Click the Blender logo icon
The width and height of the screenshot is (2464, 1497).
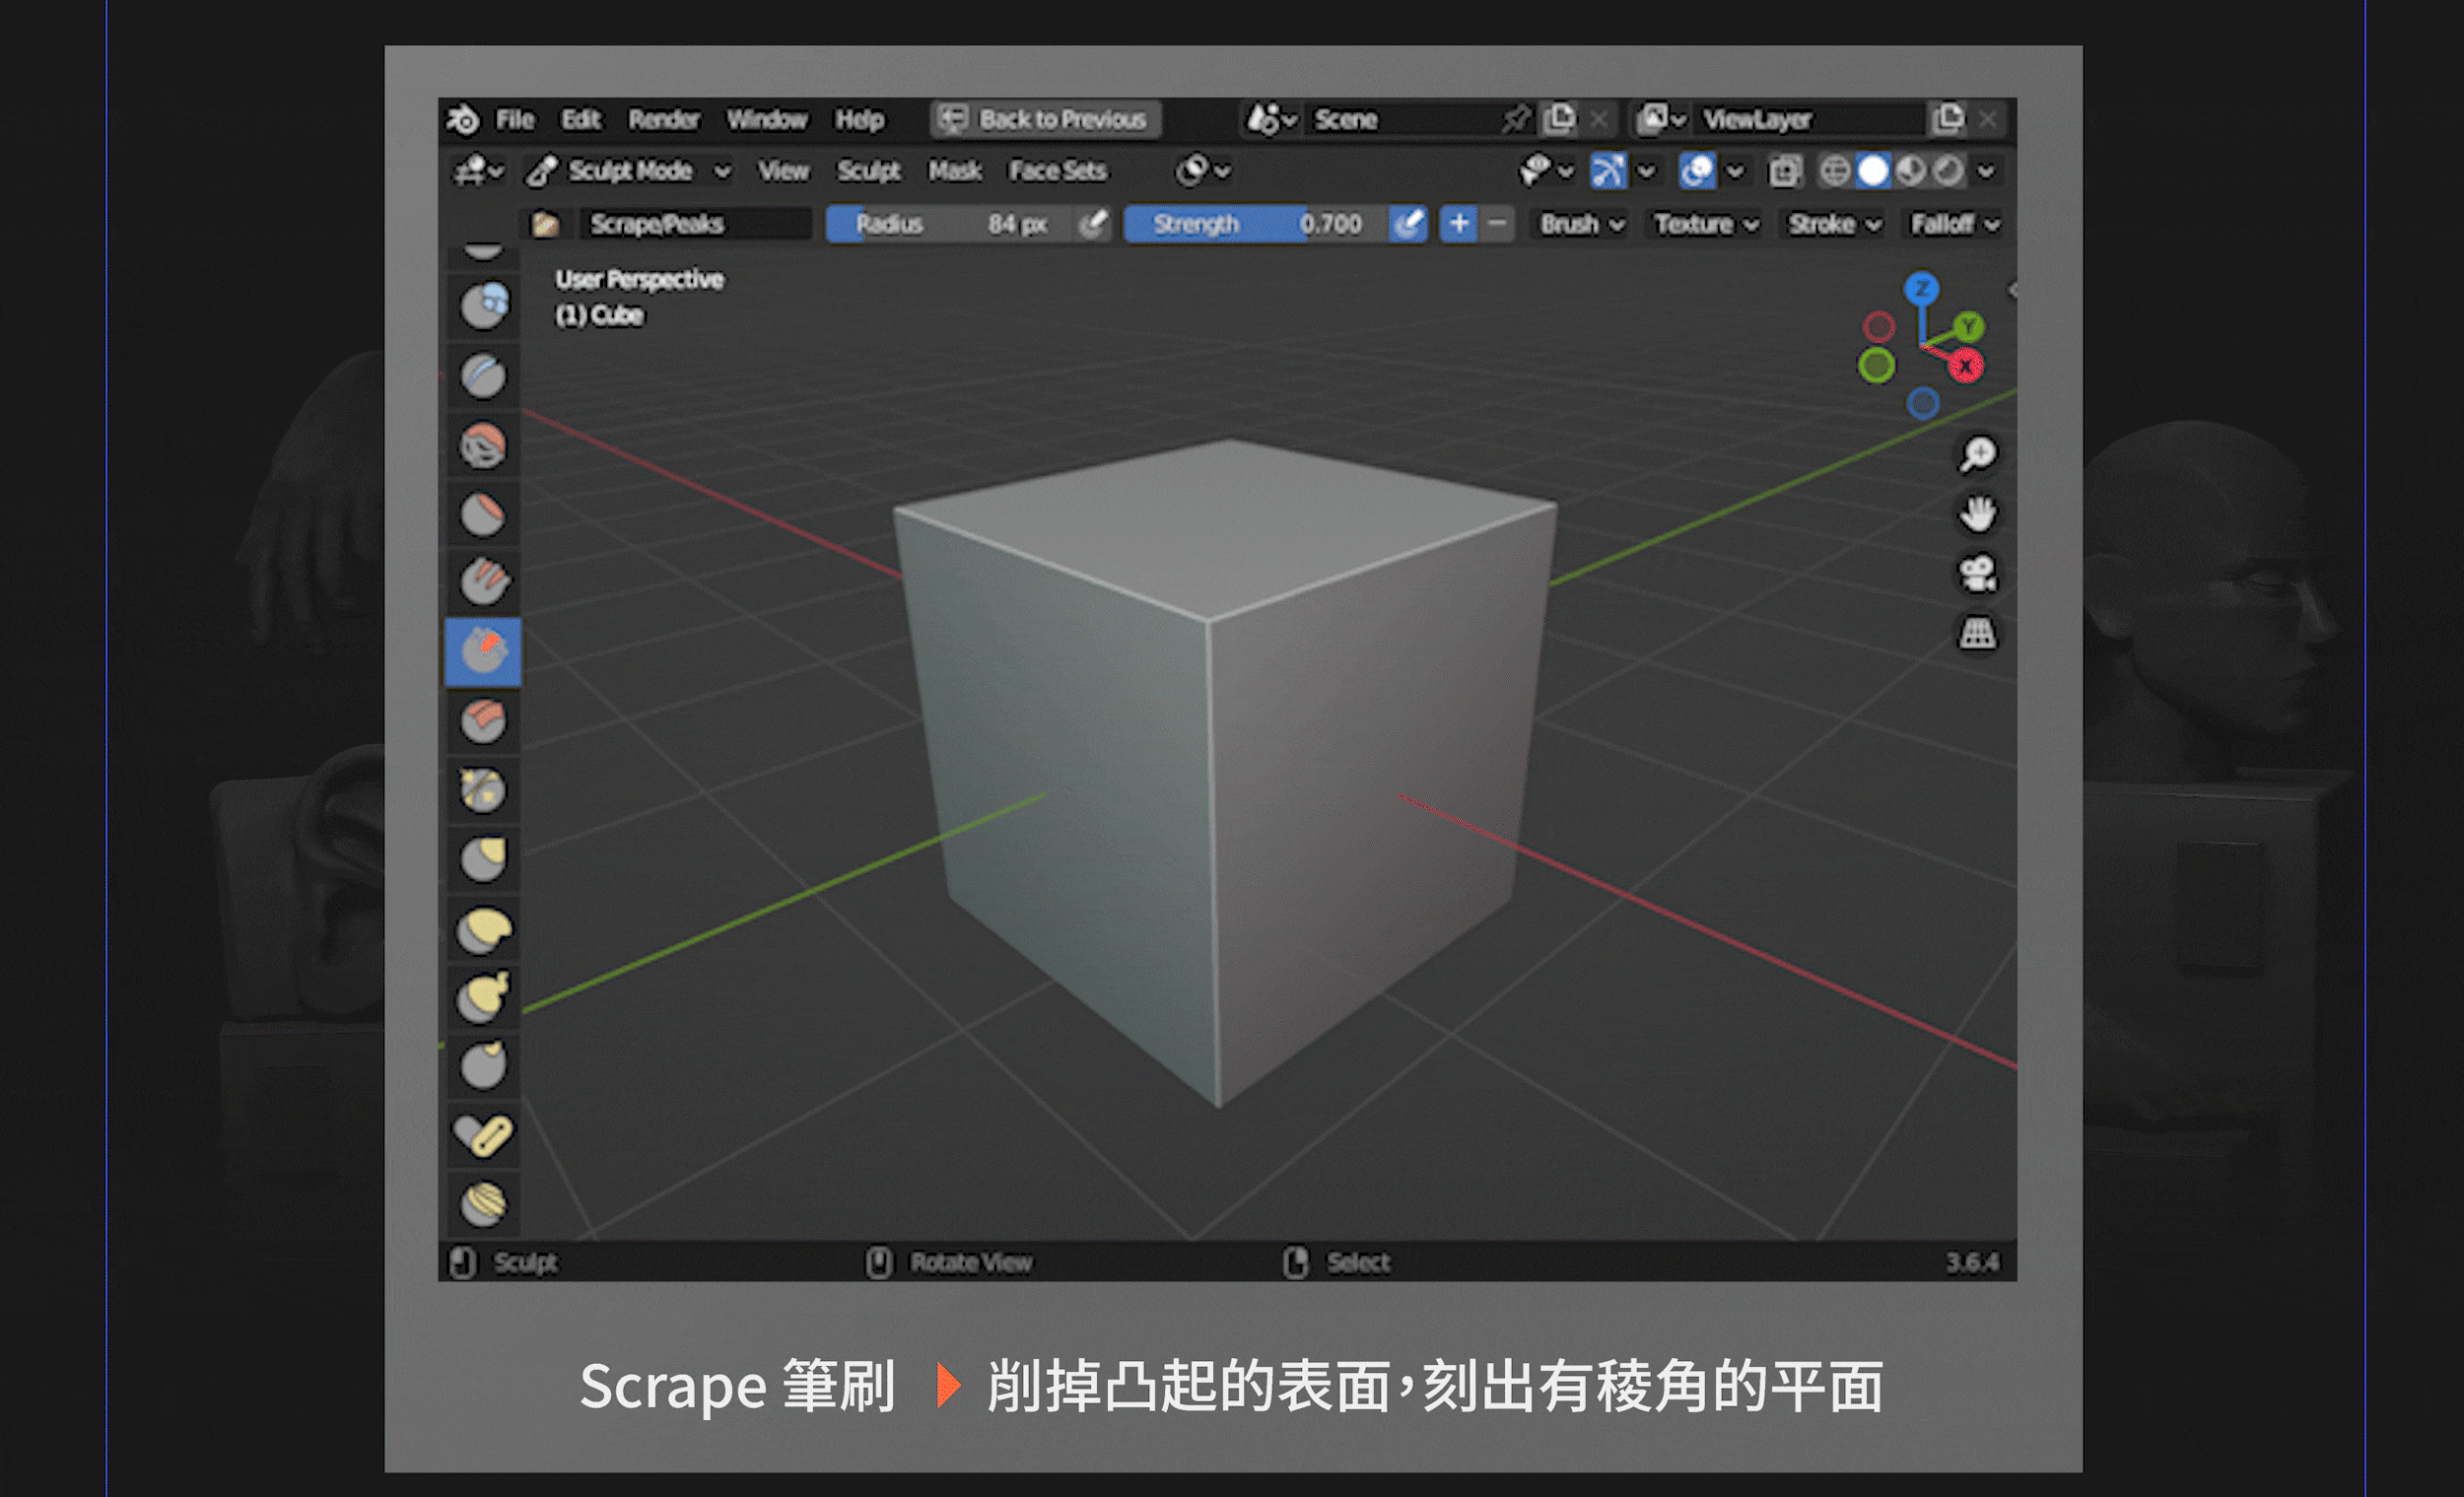click(463, 120)
